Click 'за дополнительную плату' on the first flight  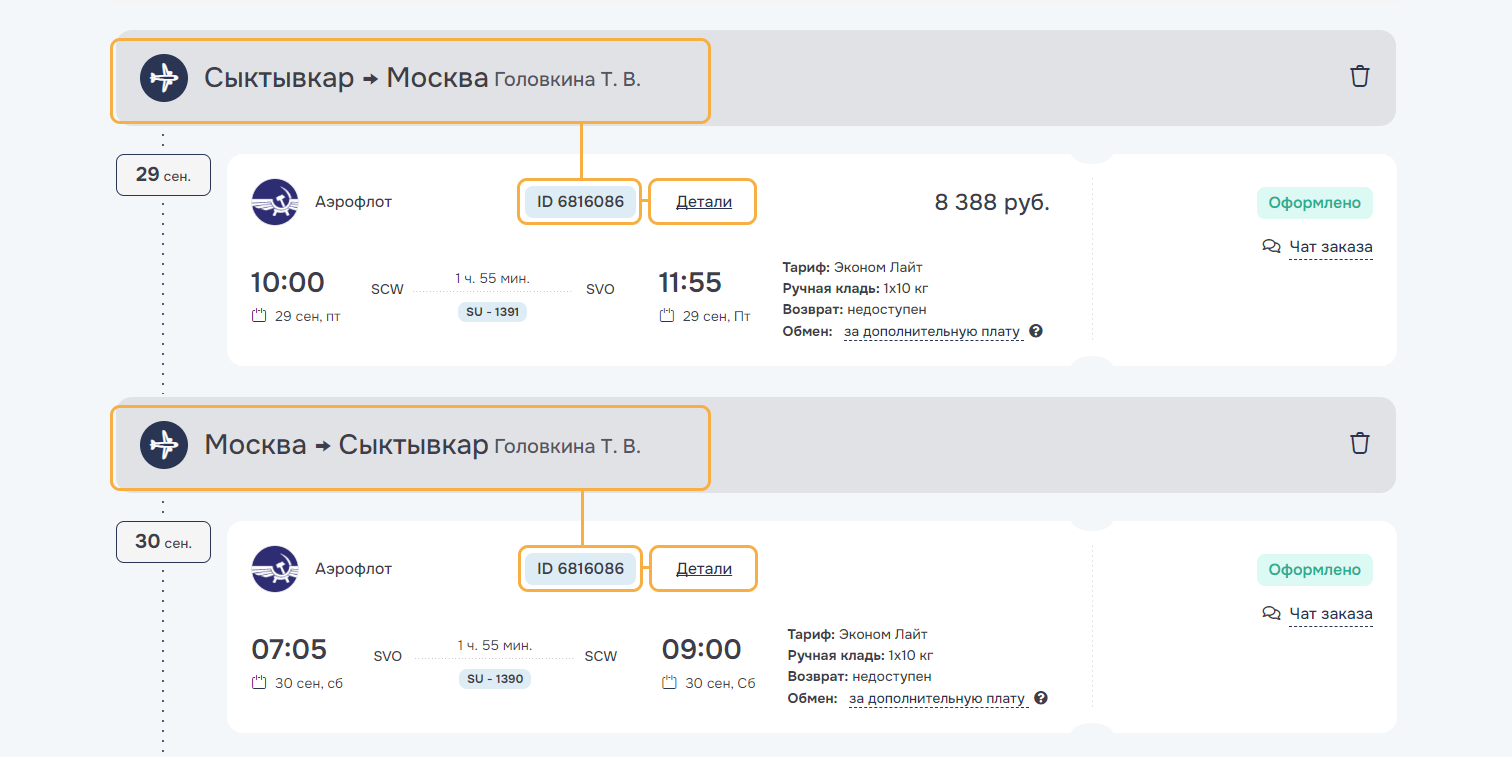click(932, 332)
